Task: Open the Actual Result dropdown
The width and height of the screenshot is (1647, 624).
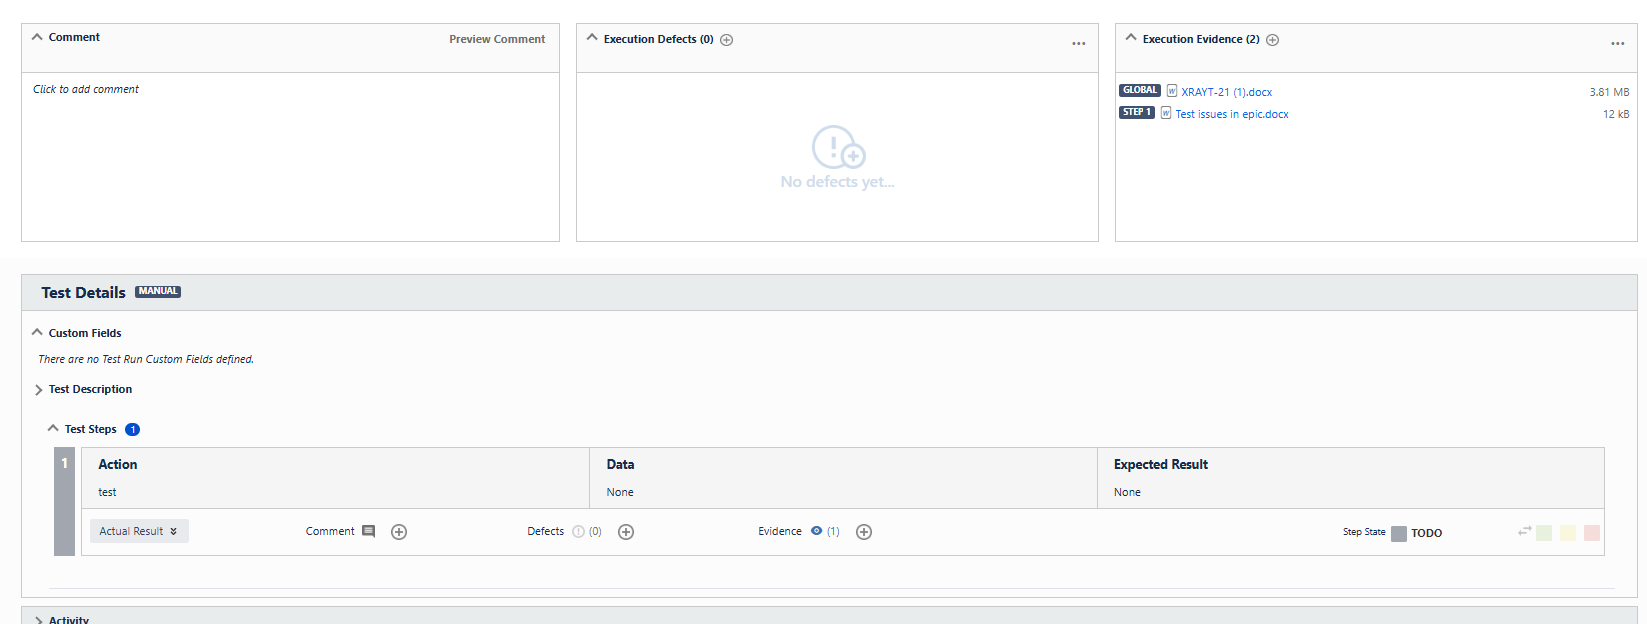Action: click(x=139, y=531)
